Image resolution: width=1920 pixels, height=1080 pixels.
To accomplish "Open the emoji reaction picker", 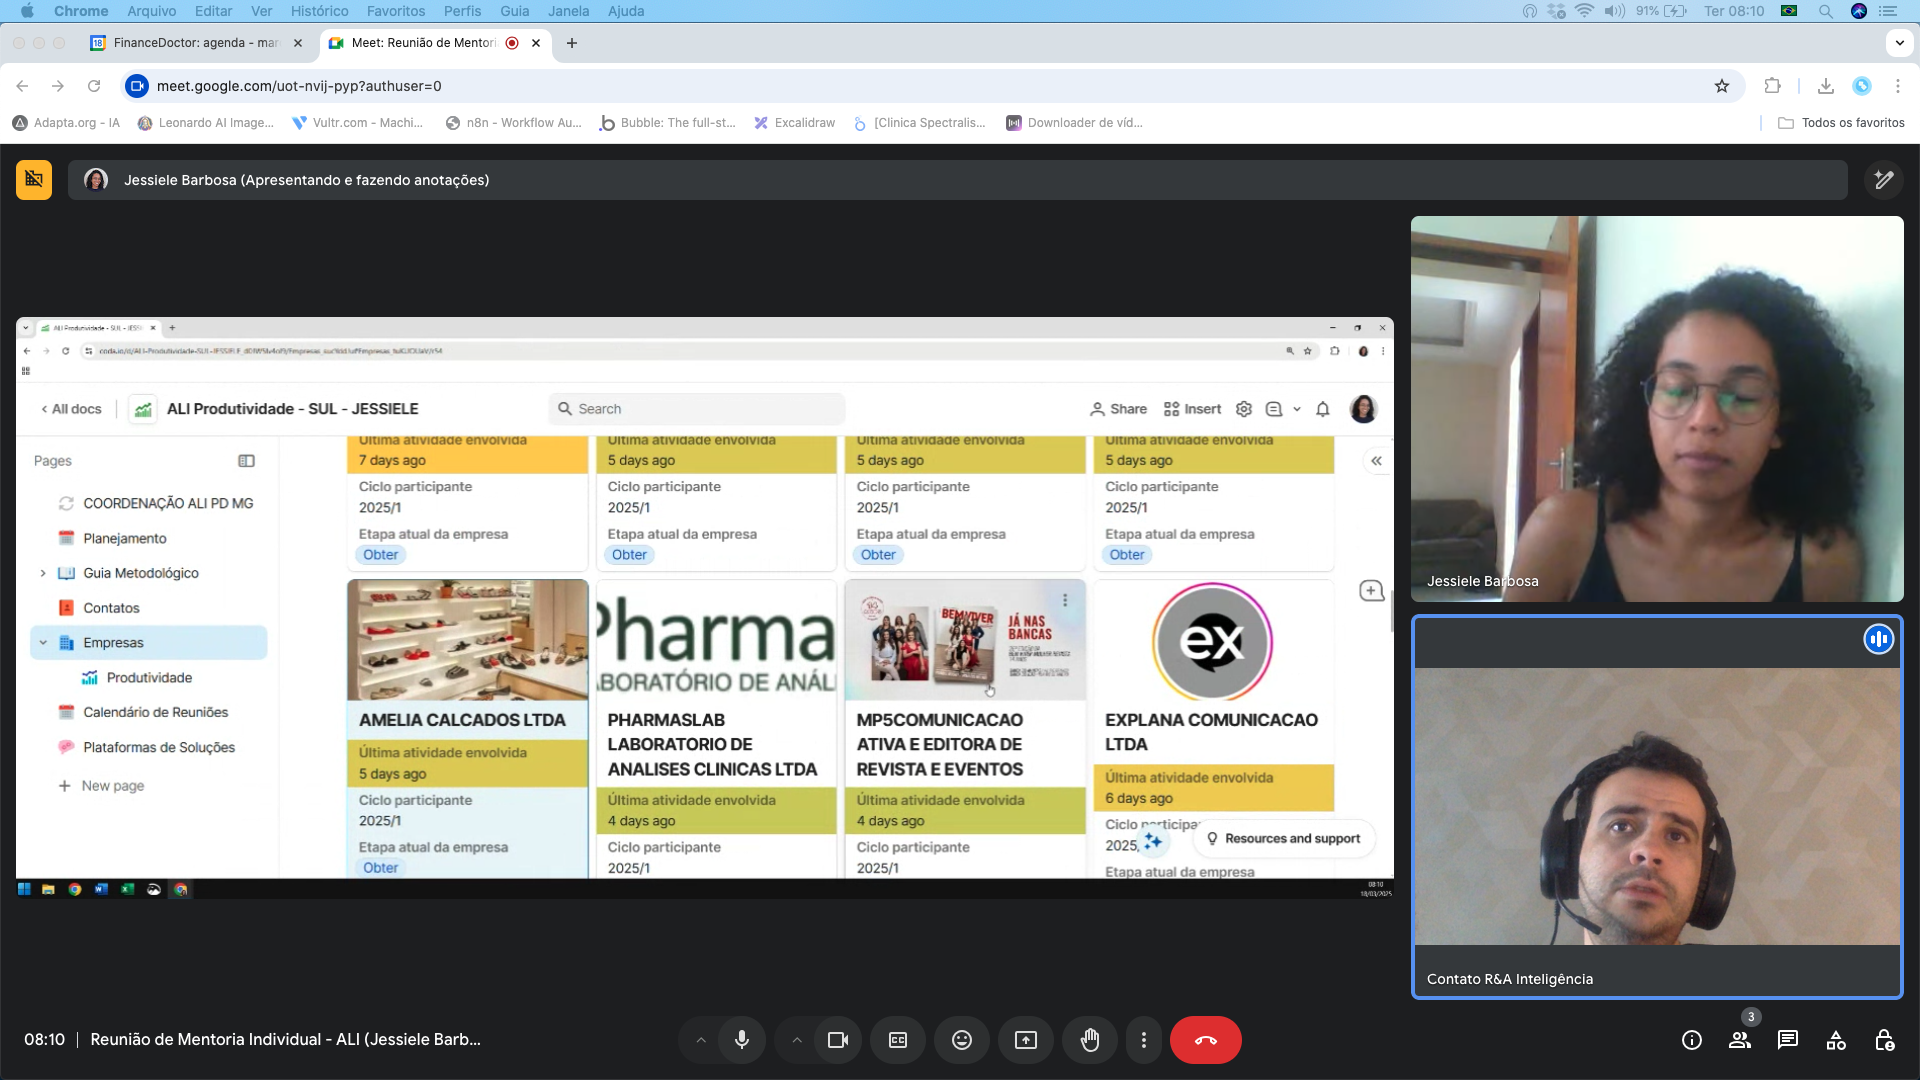I will click(961, 1040).
